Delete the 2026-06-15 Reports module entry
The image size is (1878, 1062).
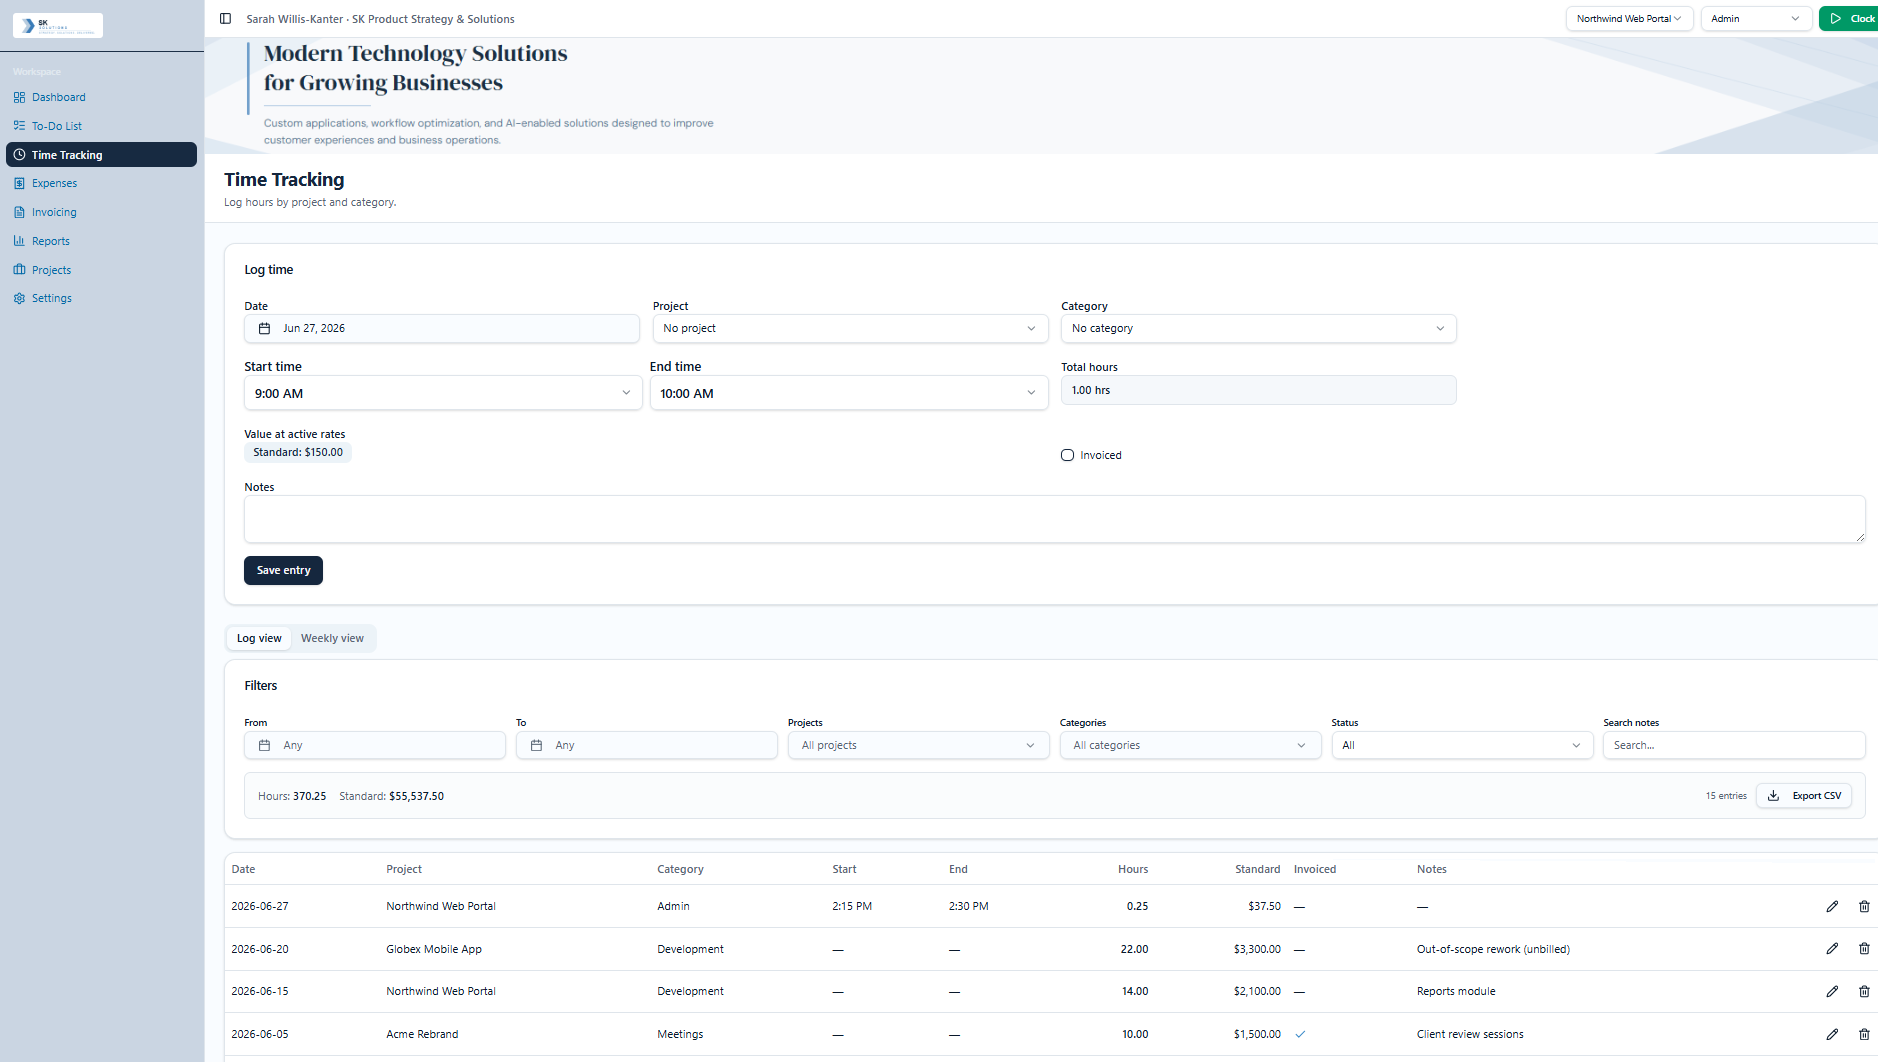pyautogui.click(x=1864, y=991)
